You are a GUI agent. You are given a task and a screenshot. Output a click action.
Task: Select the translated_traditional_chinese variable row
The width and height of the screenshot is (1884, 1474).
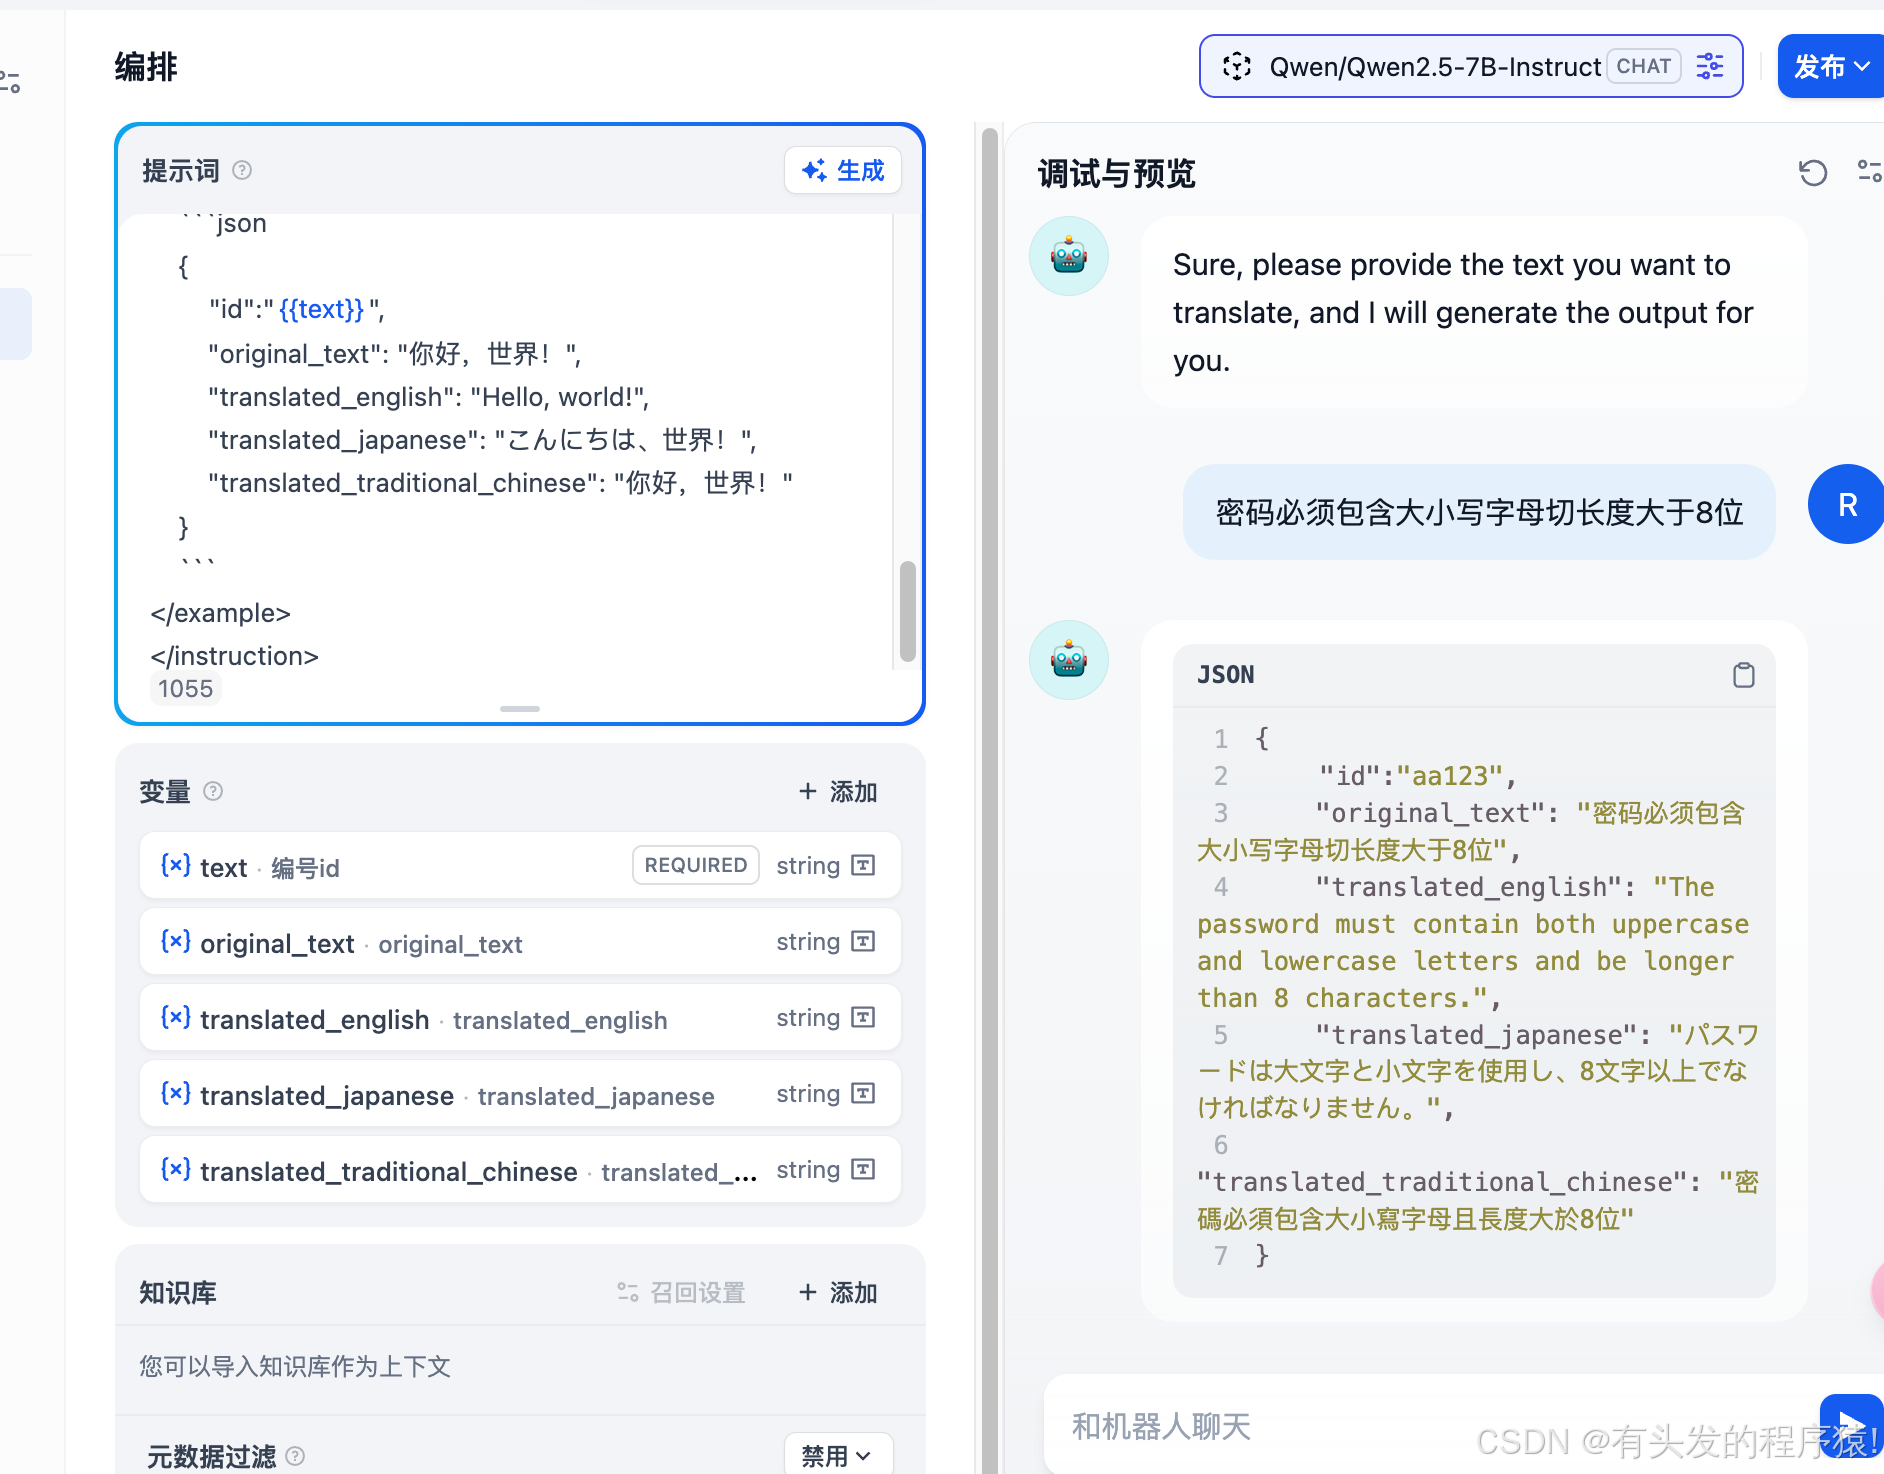tap(520, 1169)
